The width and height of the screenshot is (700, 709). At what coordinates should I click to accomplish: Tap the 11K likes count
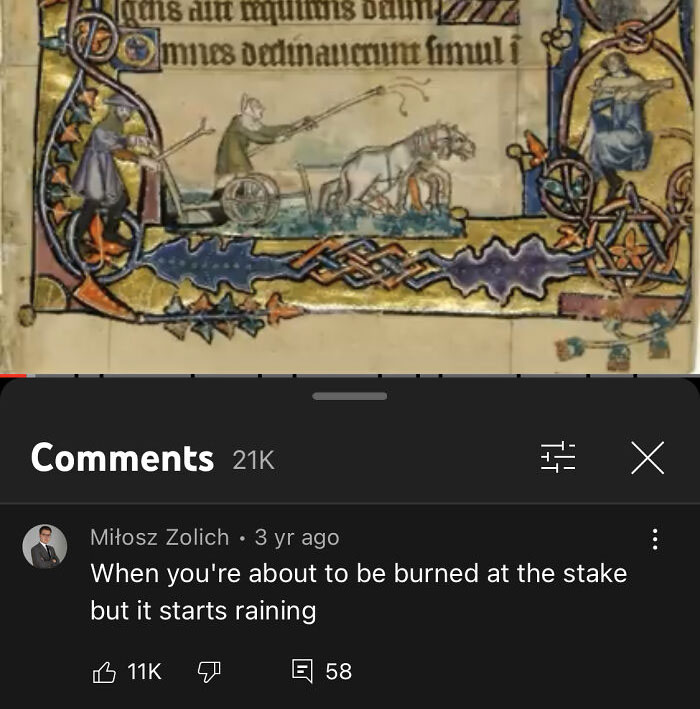coord(144,671)
